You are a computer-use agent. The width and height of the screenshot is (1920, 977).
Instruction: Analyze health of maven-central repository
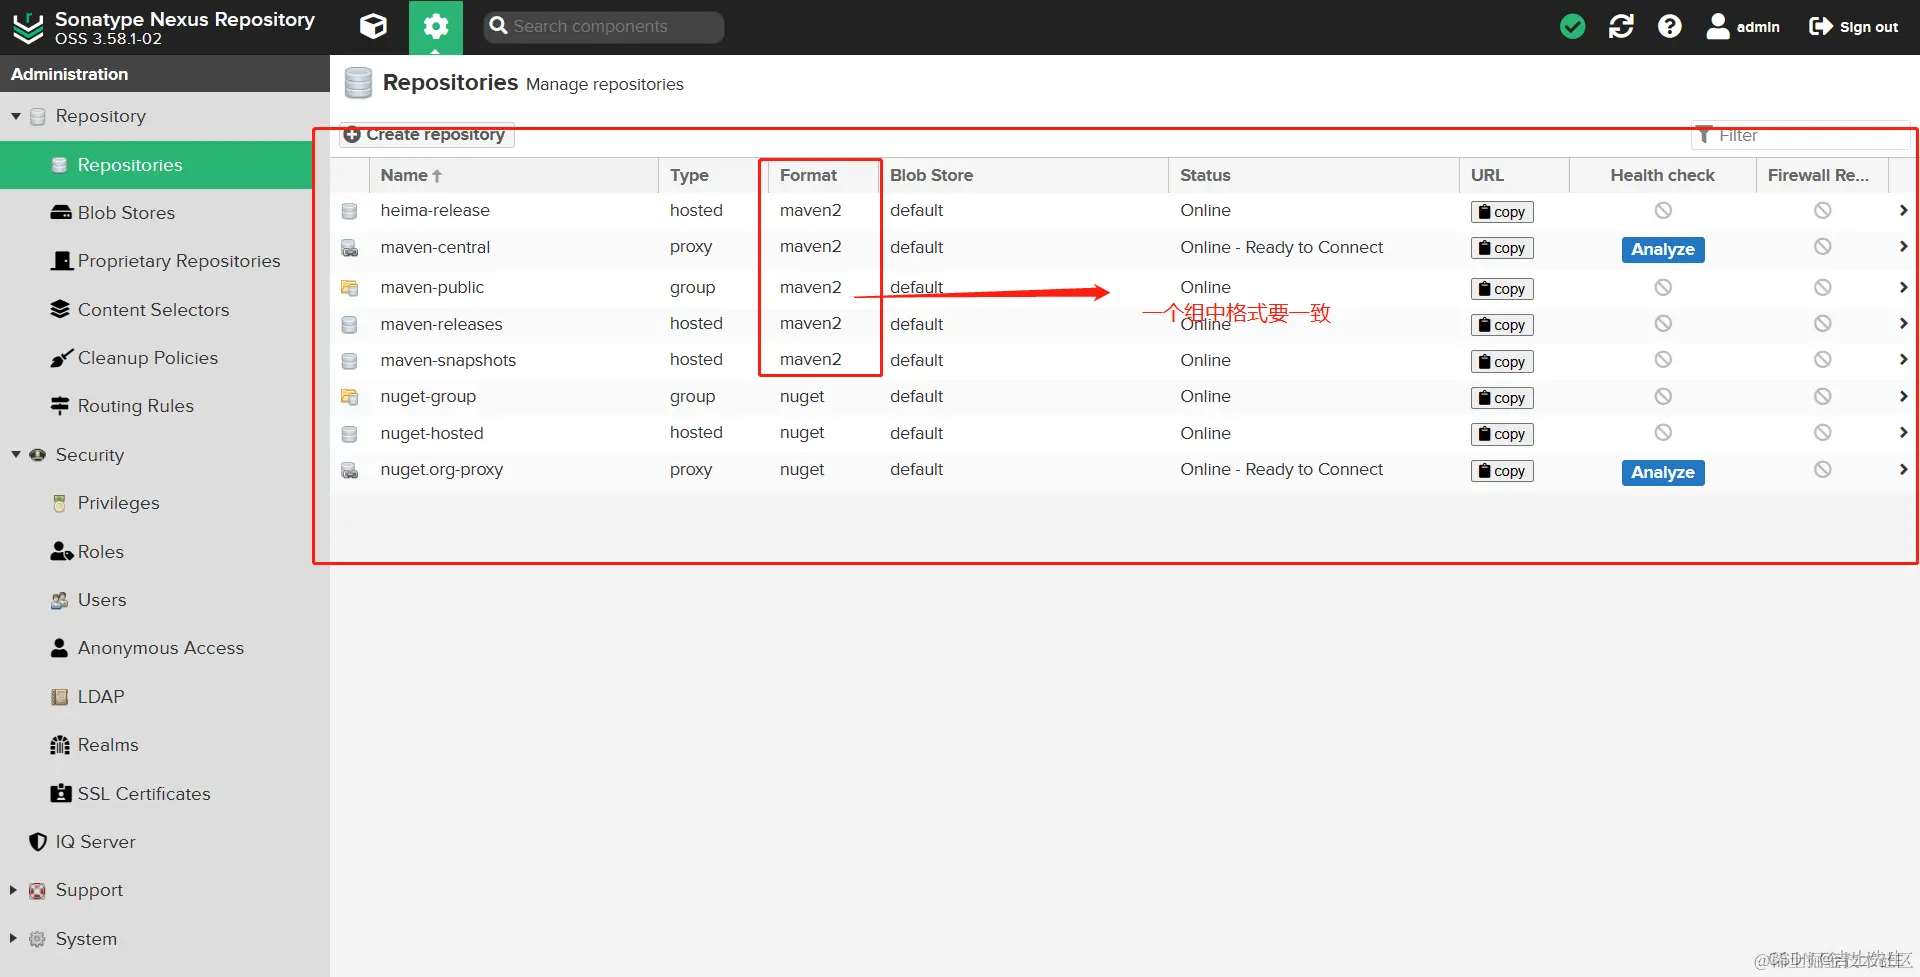(1663, 249)
